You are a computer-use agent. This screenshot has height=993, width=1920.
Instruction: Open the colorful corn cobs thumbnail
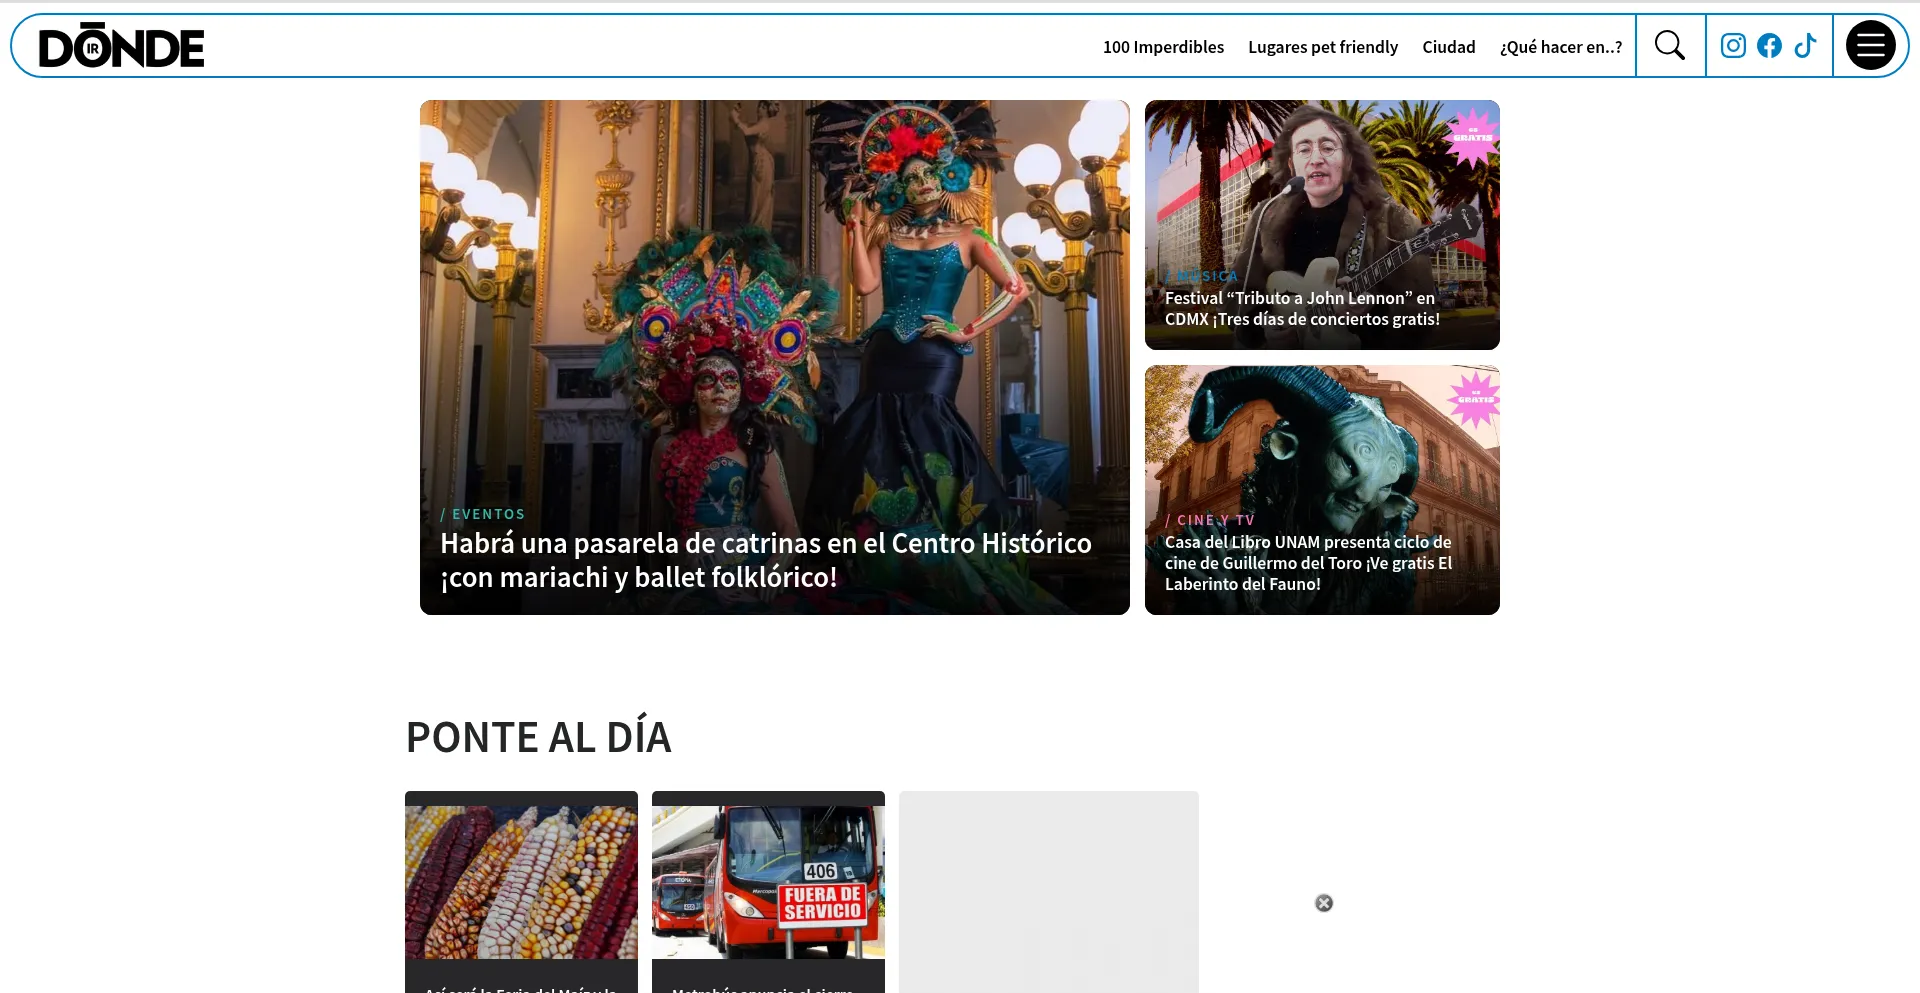[521, 882]
